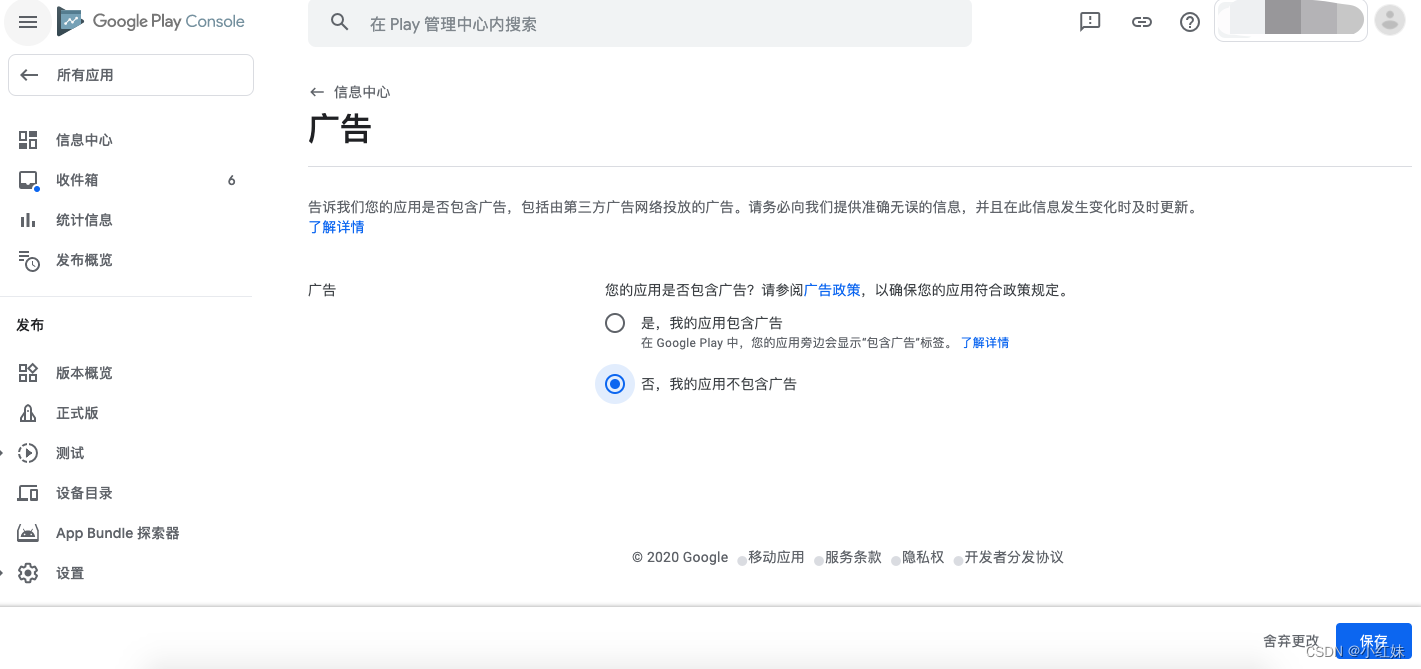
Task: Click the Google Play Console logo
Action: (150, 21)
